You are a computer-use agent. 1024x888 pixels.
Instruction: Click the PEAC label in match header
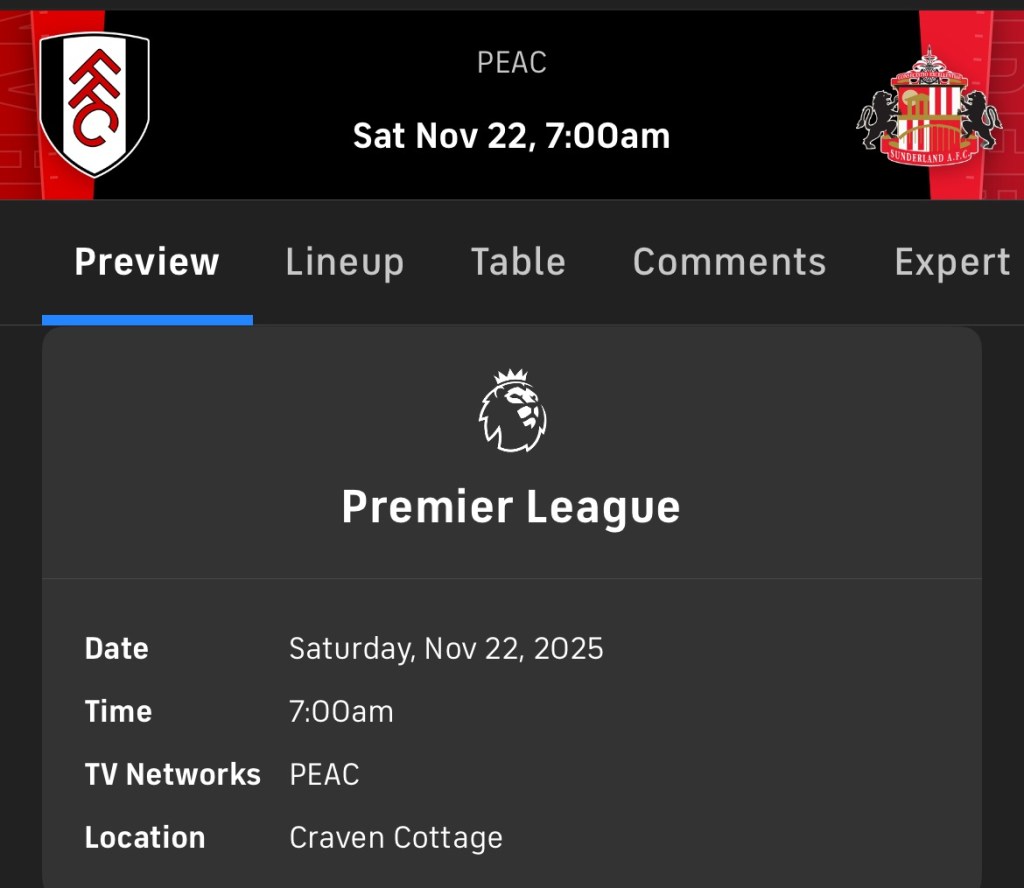point(511,62)
